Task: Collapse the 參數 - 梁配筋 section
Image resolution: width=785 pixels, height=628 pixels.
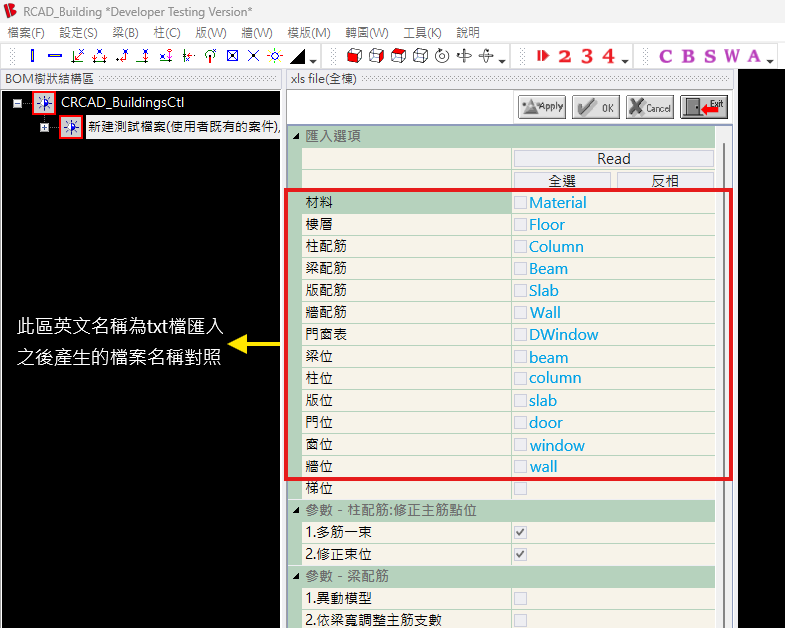Action: [296, 576]
